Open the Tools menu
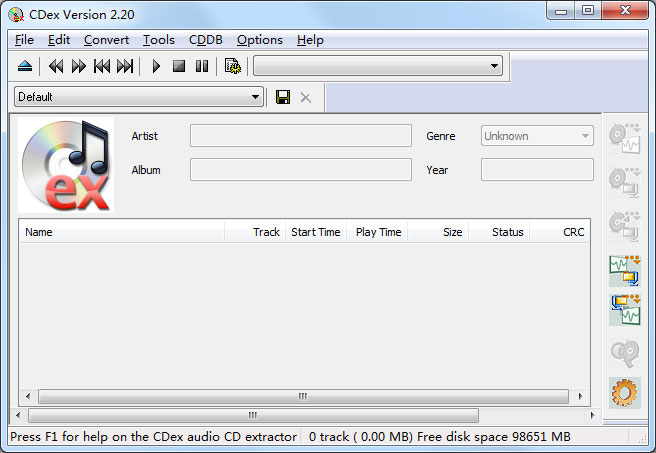656x453 pixels. click(159, 40)
